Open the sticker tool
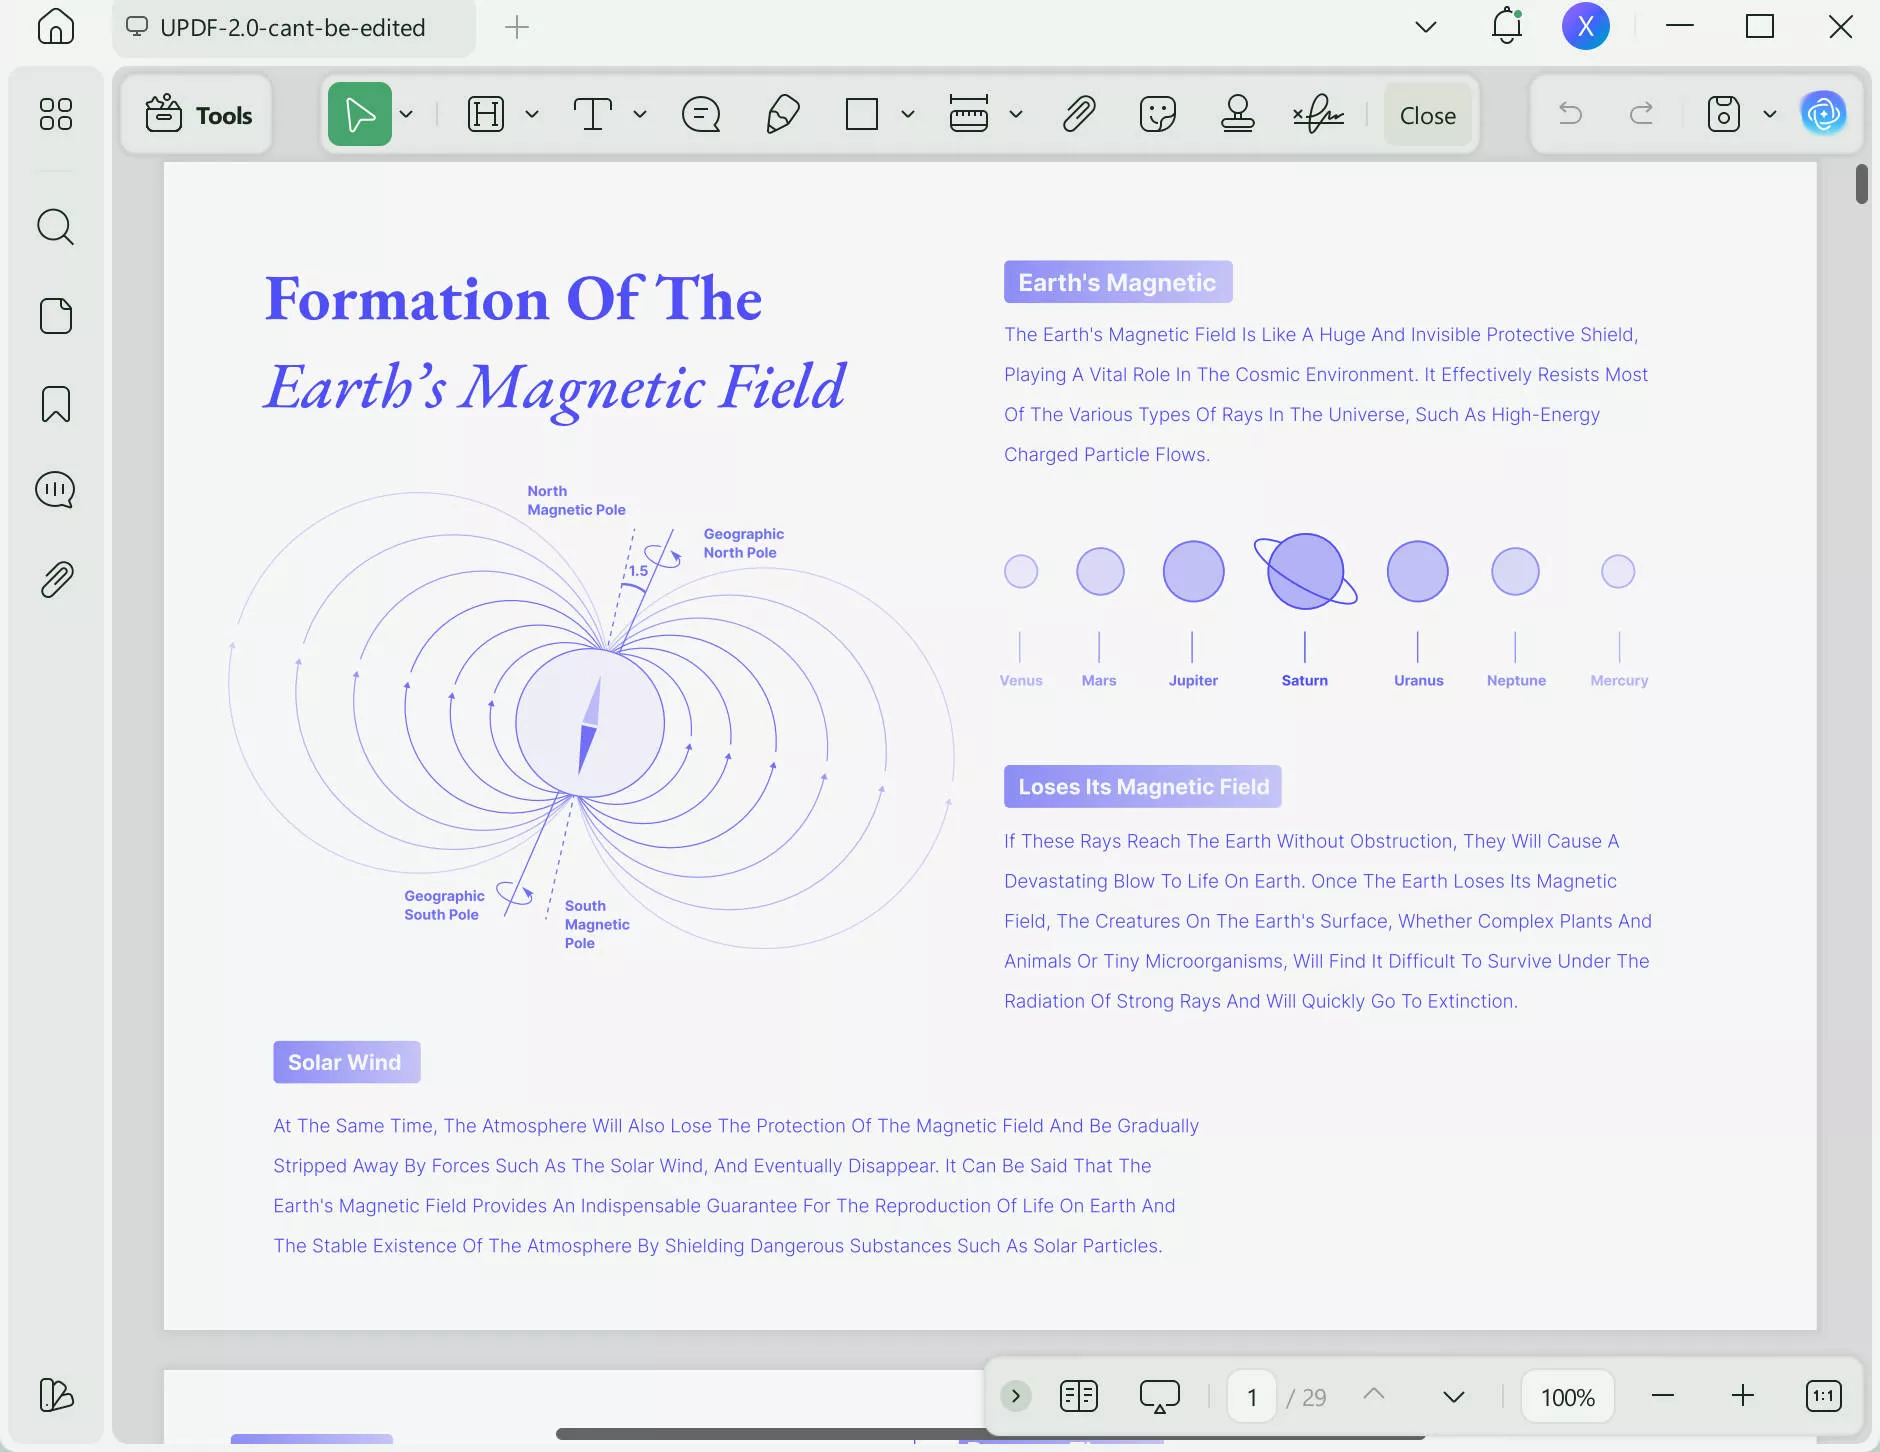 pyautogui.click(x=1157, y=114)
